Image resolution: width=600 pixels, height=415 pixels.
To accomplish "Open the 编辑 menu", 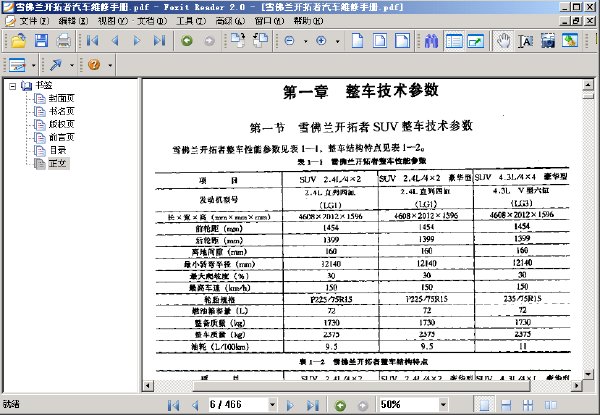I will click(x=73, y=21).
